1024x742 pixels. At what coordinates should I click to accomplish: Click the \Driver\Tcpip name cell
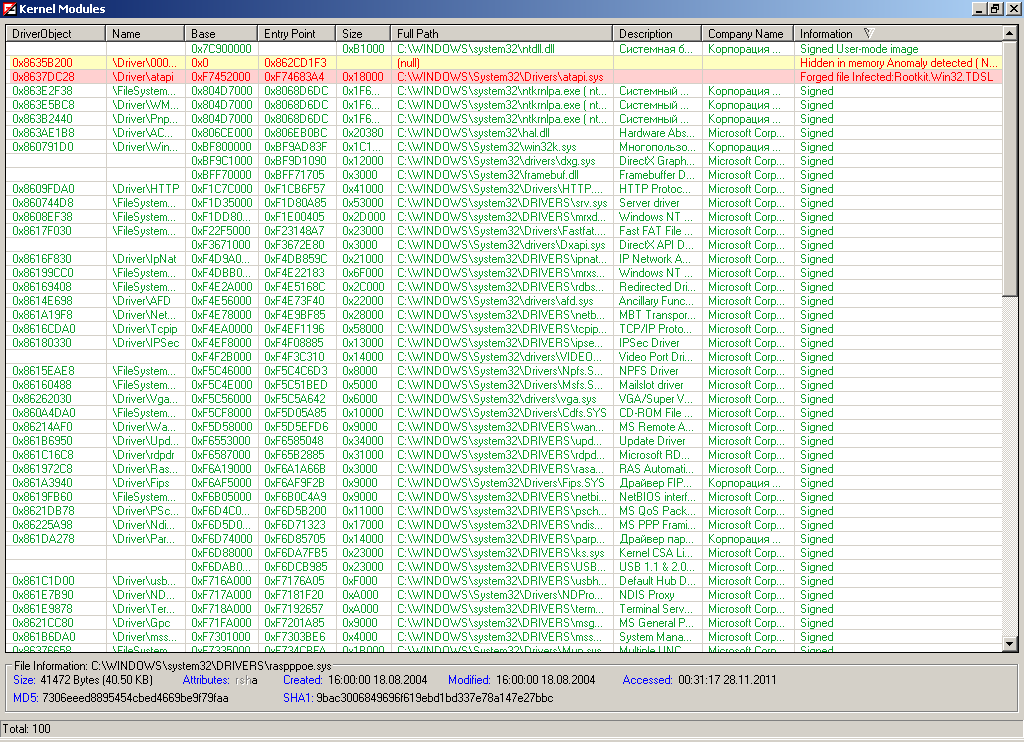point(144,329)
